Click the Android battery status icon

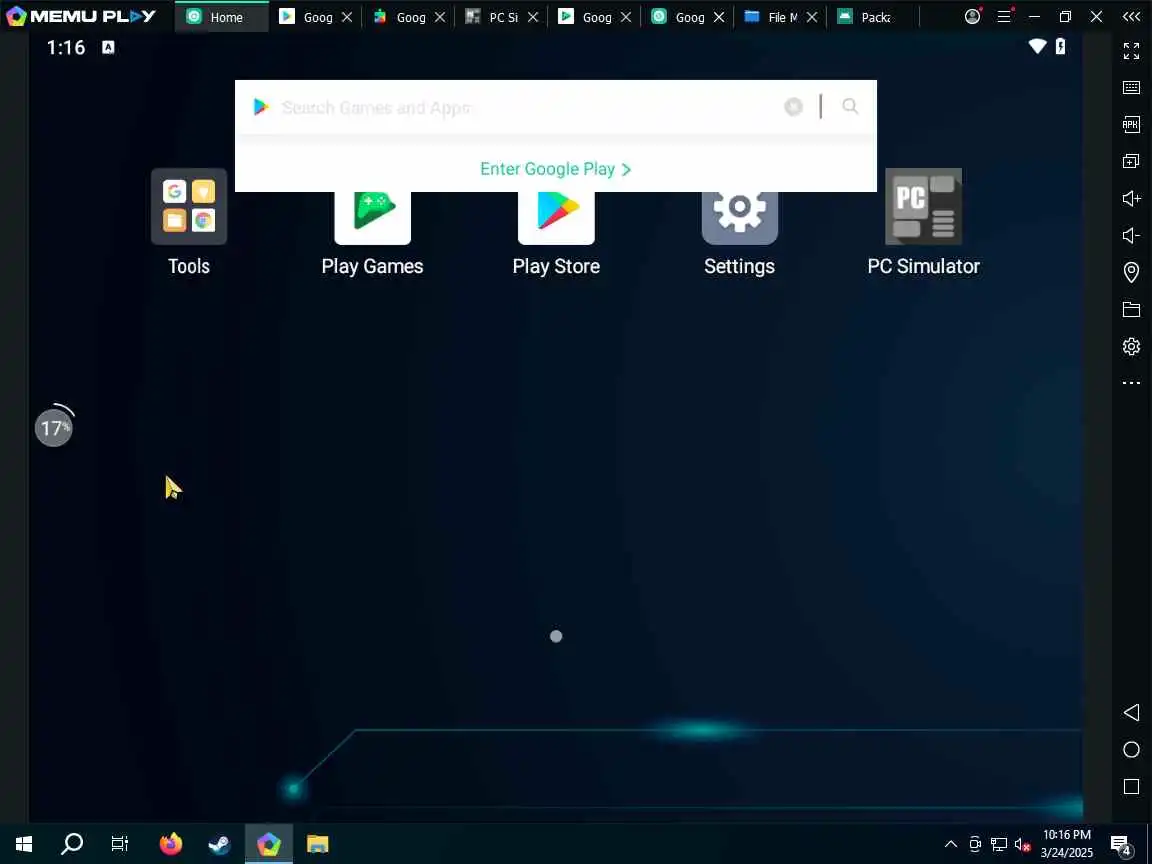tap(1060, 46)
